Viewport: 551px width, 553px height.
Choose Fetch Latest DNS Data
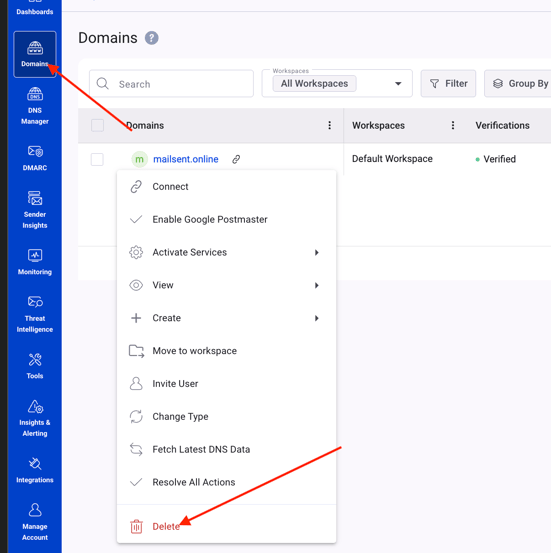[x=226, y=449]
